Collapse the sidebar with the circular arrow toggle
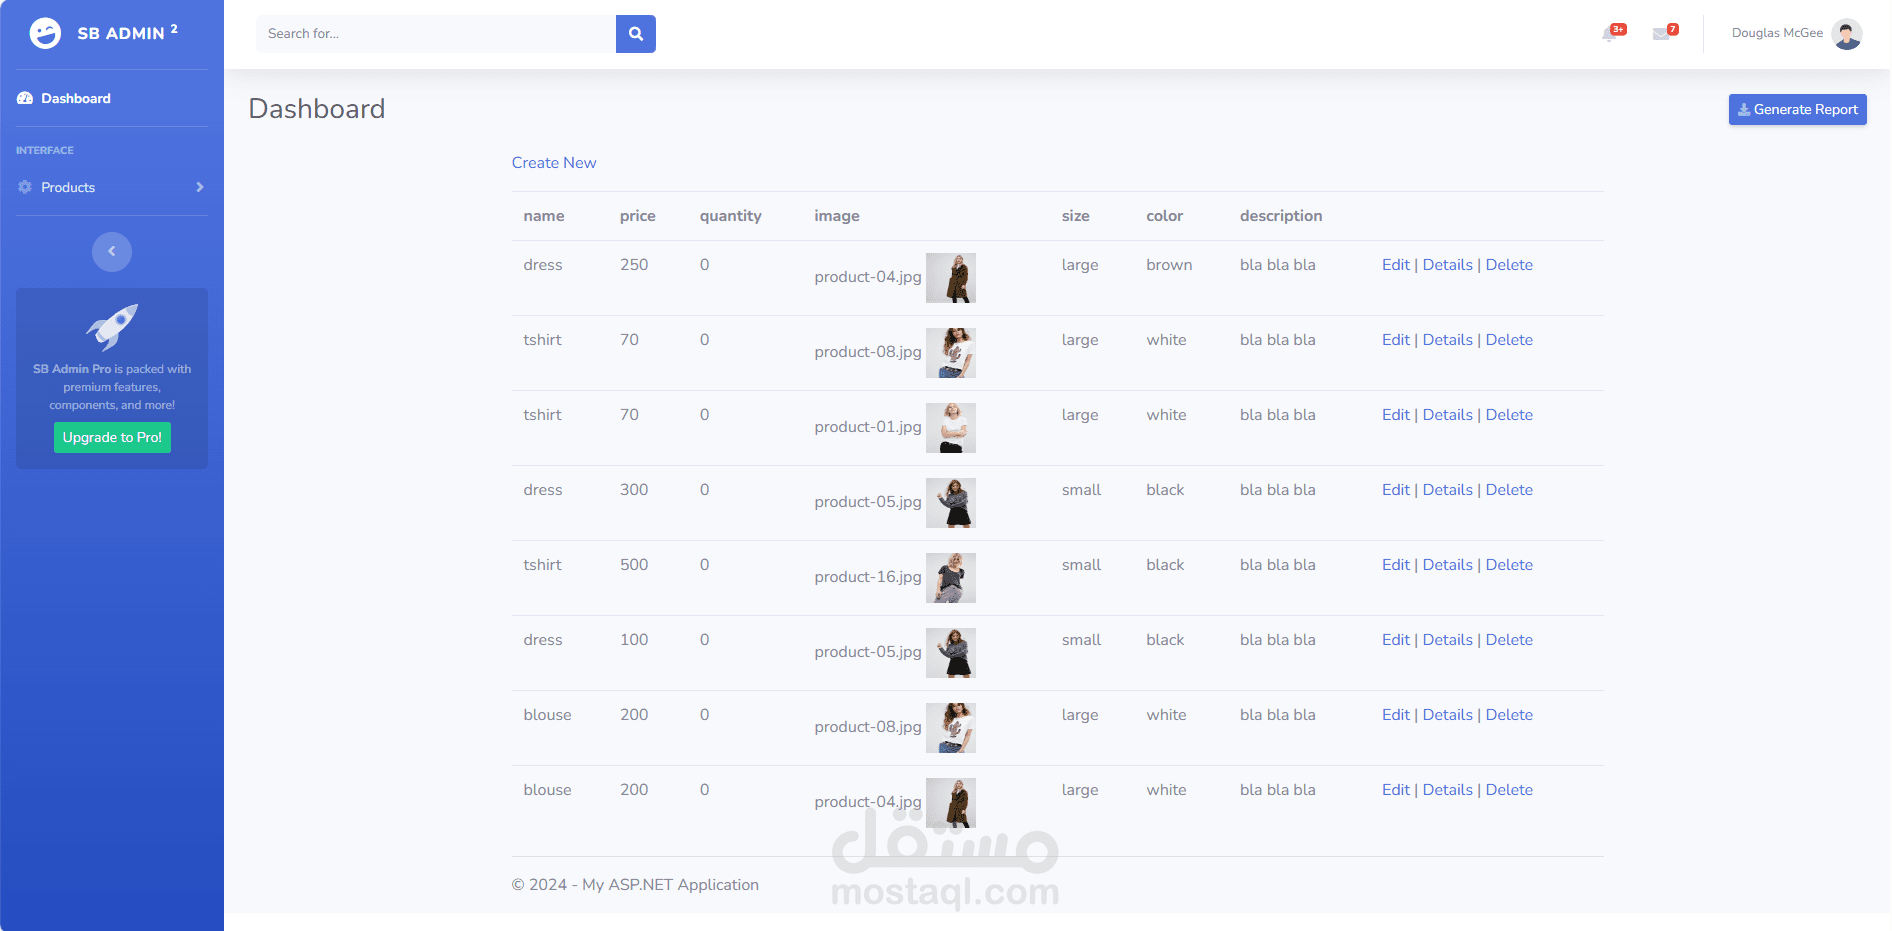Viewport: 1892px width, 931px height. tap(112, 251)
